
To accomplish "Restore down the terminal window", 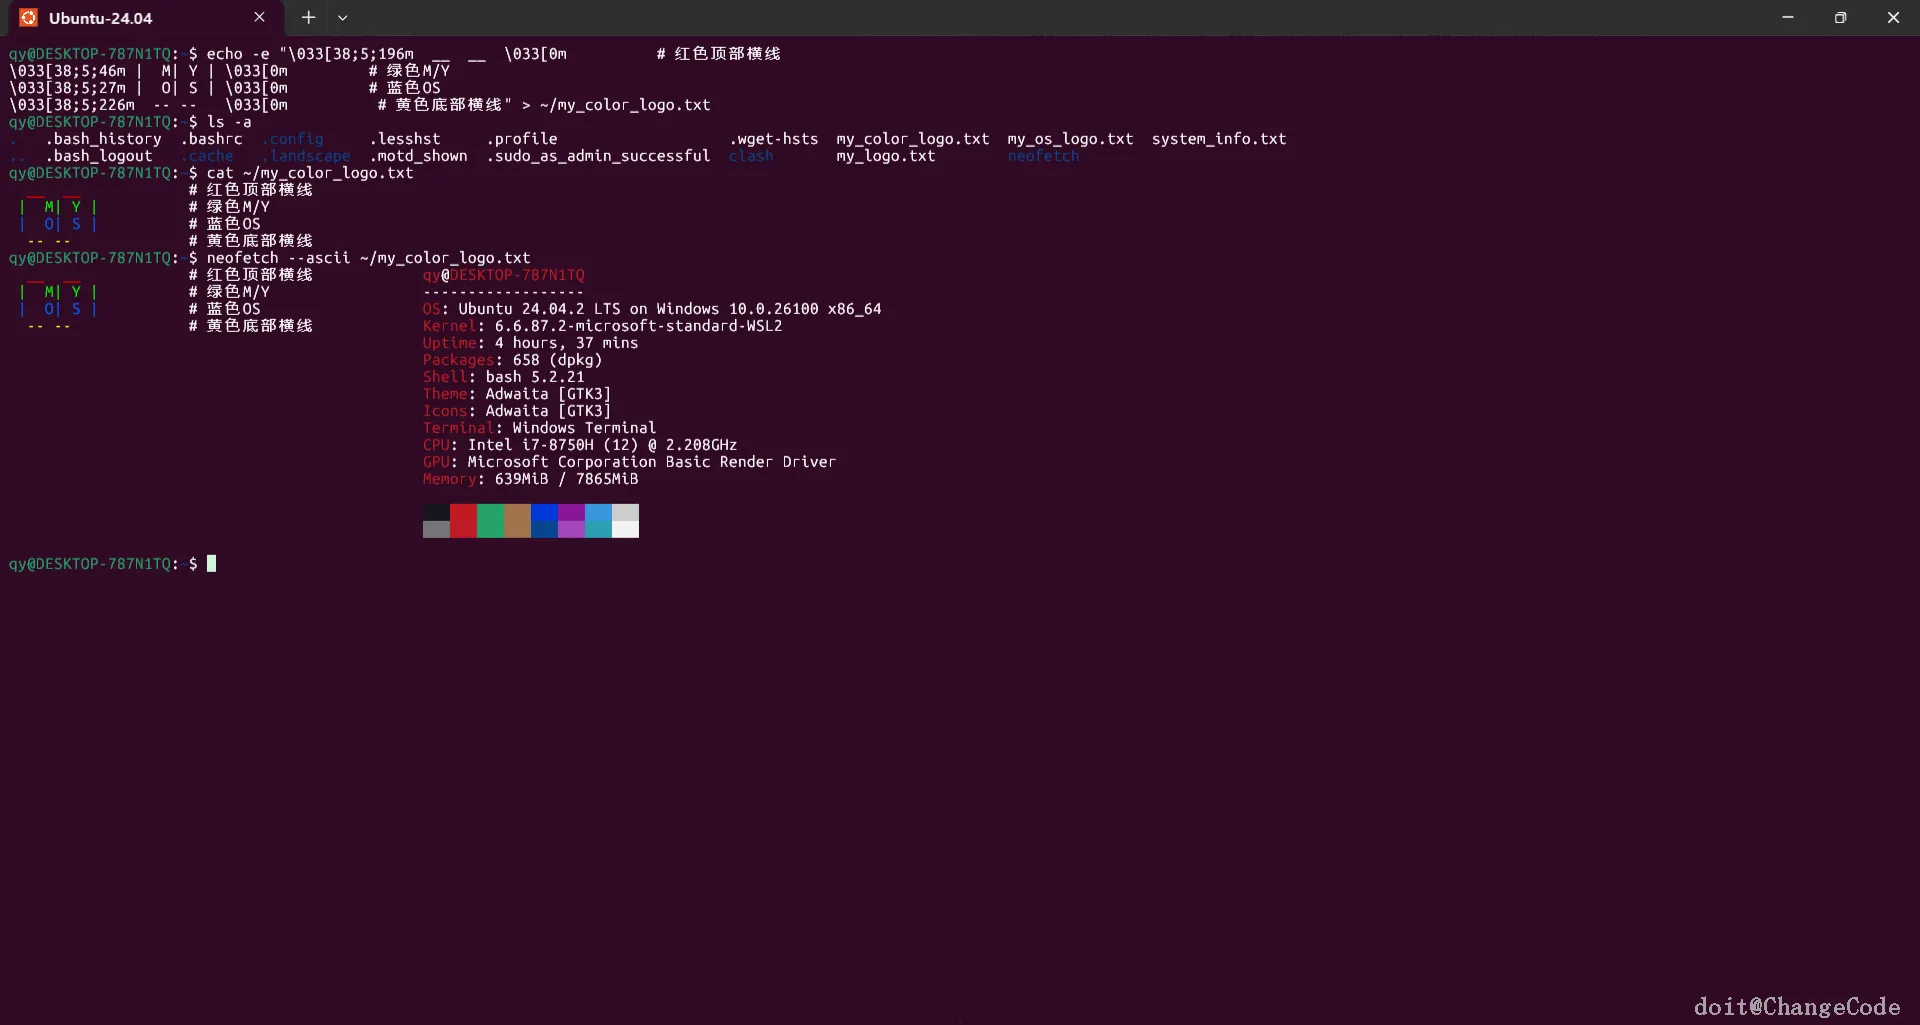I will (1840, 17).
